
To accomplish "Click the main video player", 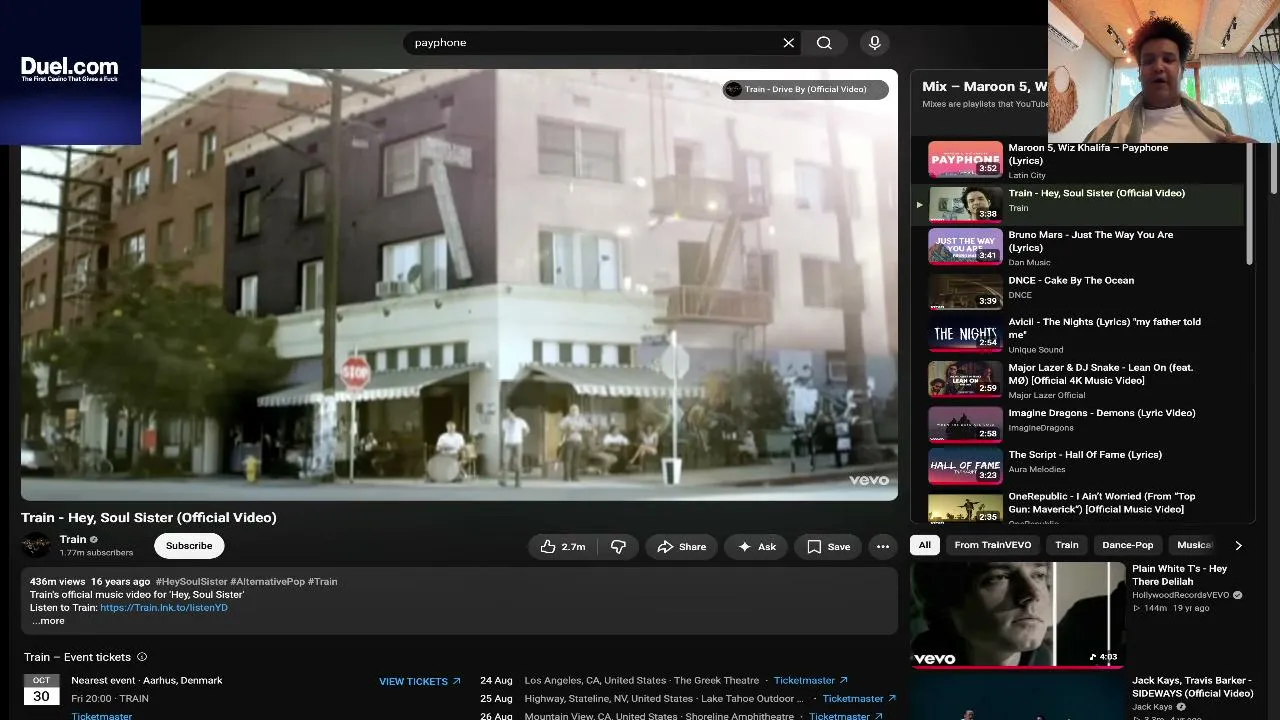I will tap(459, 285).
